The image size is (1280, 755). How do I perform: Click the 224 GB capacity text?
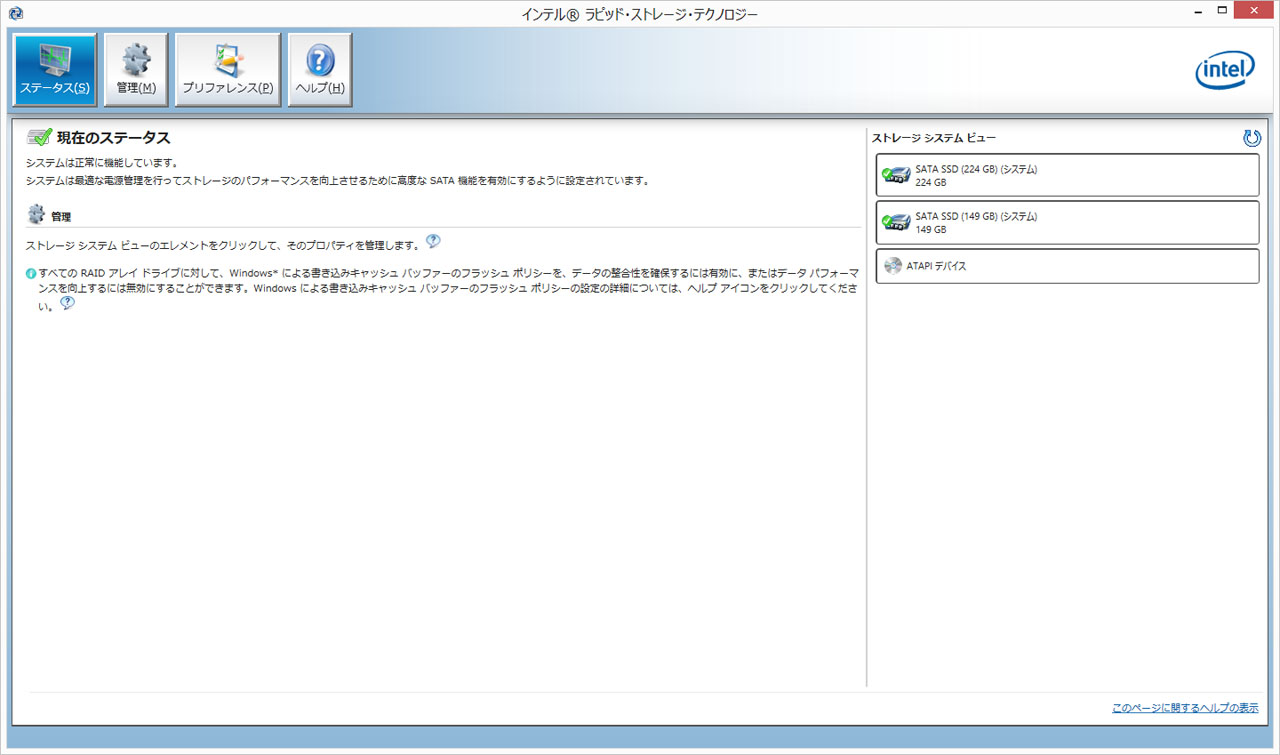tap(931, 183)
